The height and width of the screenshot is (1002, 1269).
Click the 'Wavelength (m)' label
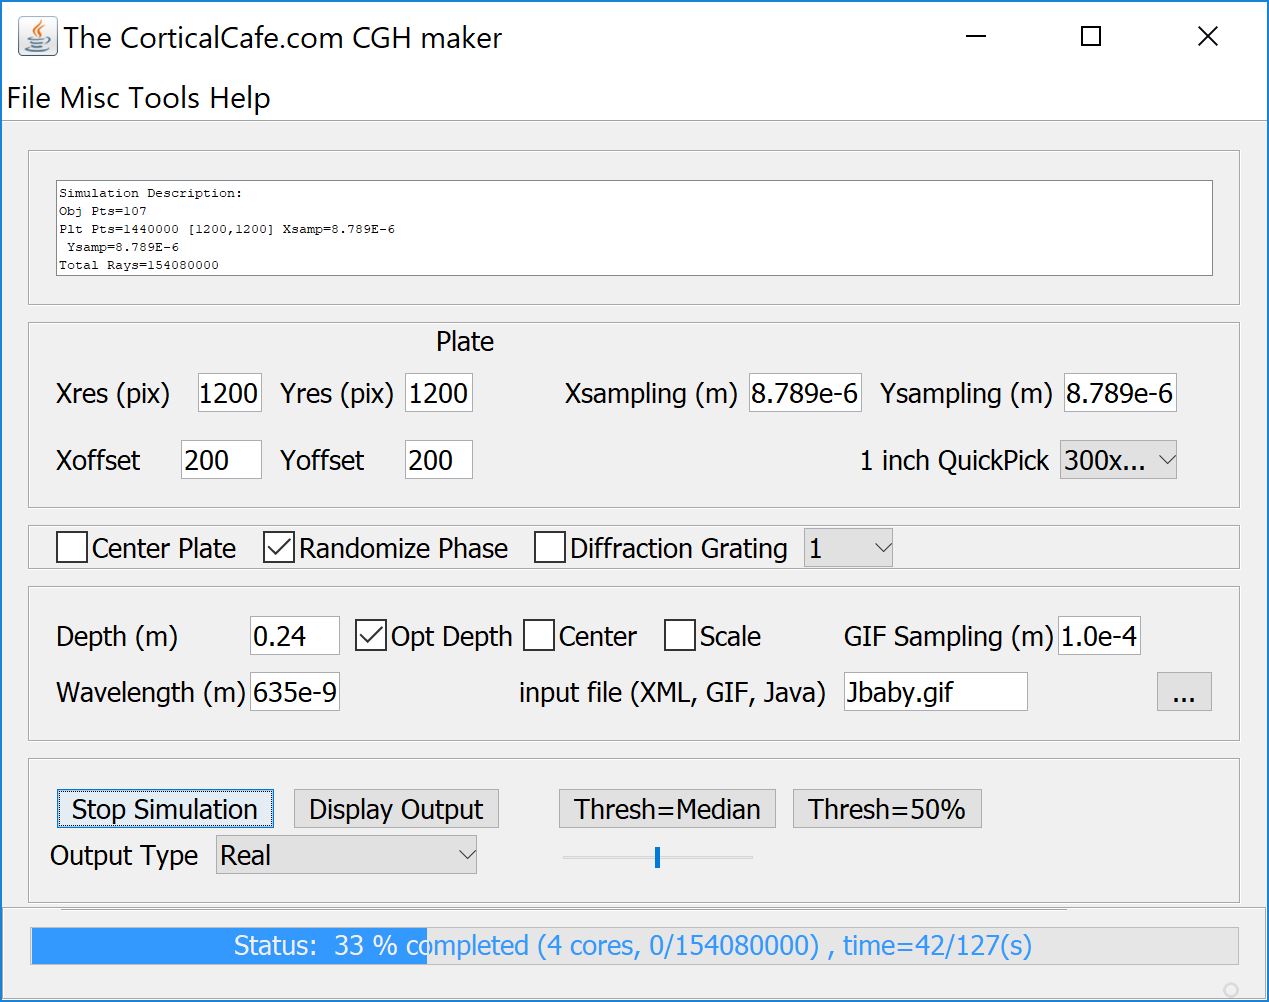tap(151, 692)
